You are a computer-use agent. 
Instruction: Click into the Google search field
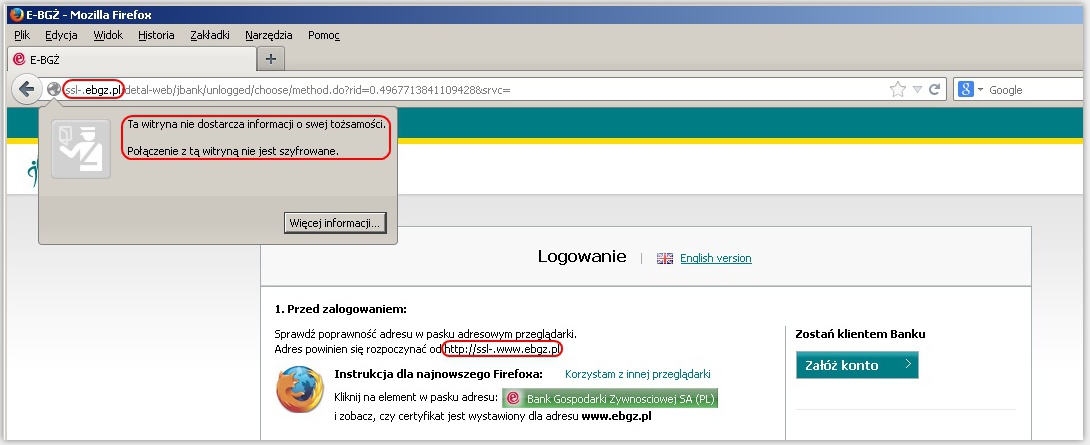(x=1036, y=90)
